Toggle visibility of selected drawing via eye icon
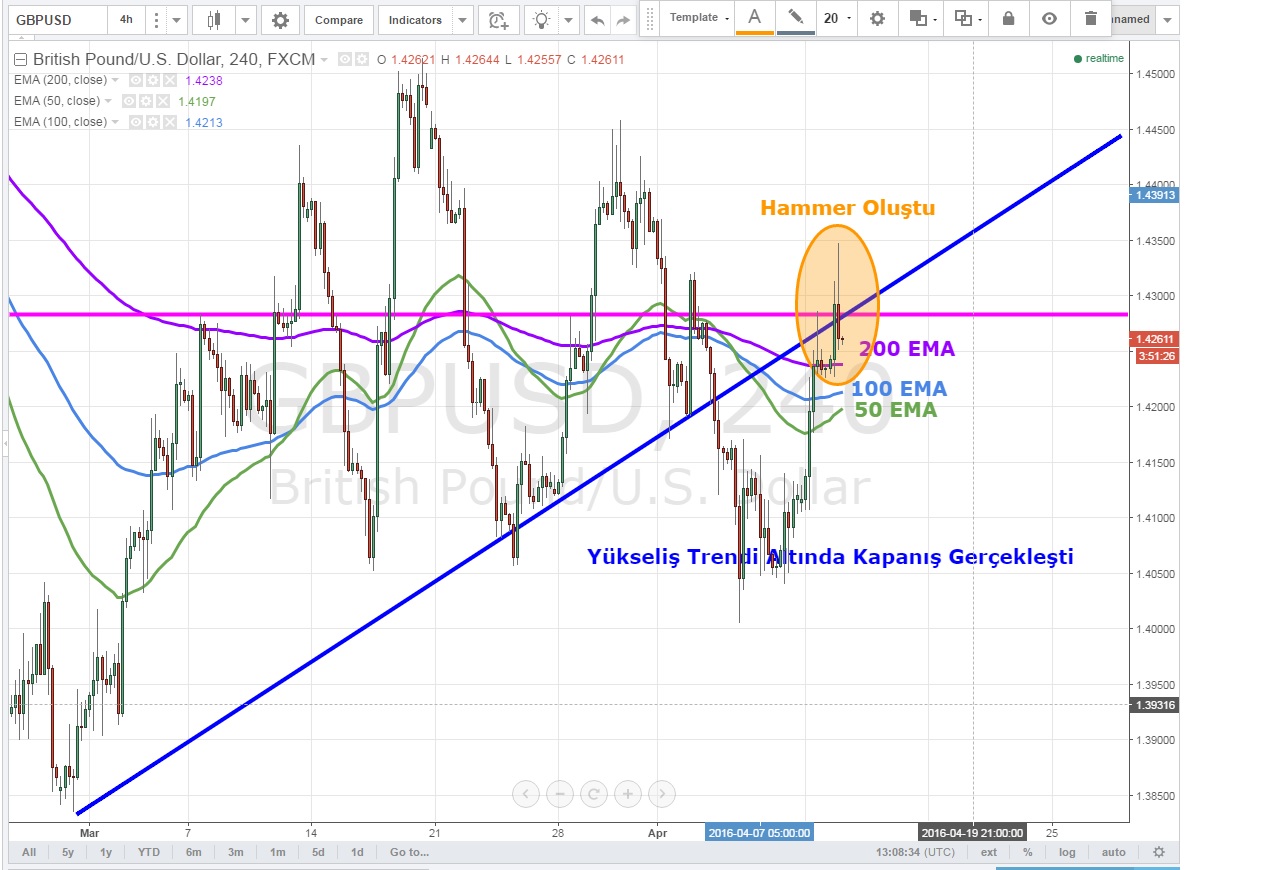 click(1049, 18)
